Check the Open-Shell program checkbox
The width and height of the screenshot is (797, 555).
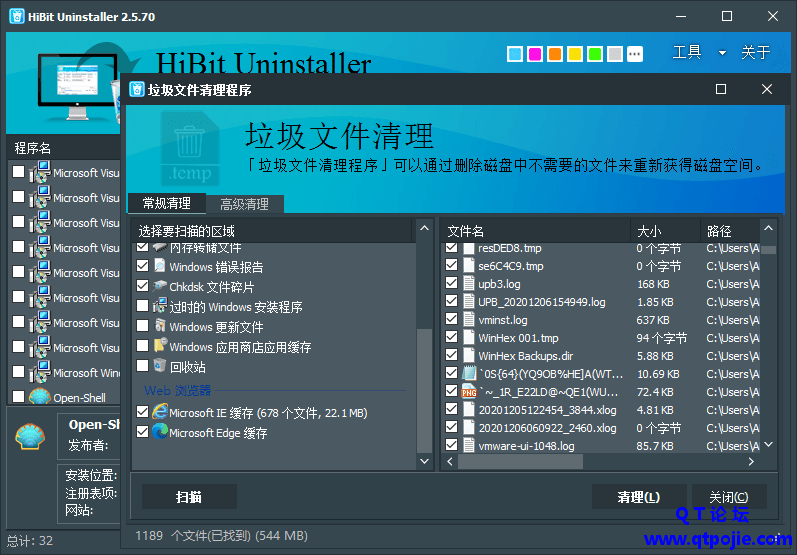tap(19, 396)
